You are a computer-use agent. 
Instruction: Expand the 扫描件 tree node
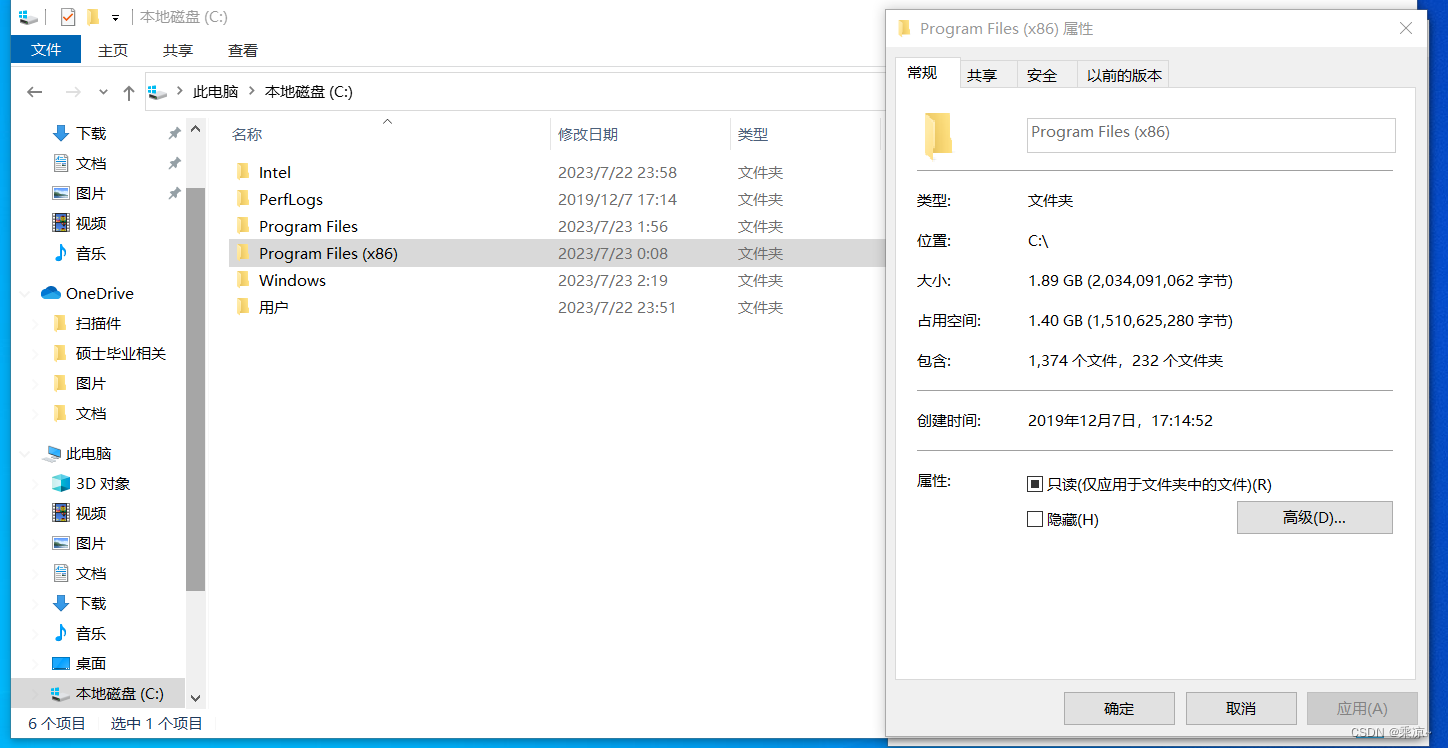tap(36, 323)
